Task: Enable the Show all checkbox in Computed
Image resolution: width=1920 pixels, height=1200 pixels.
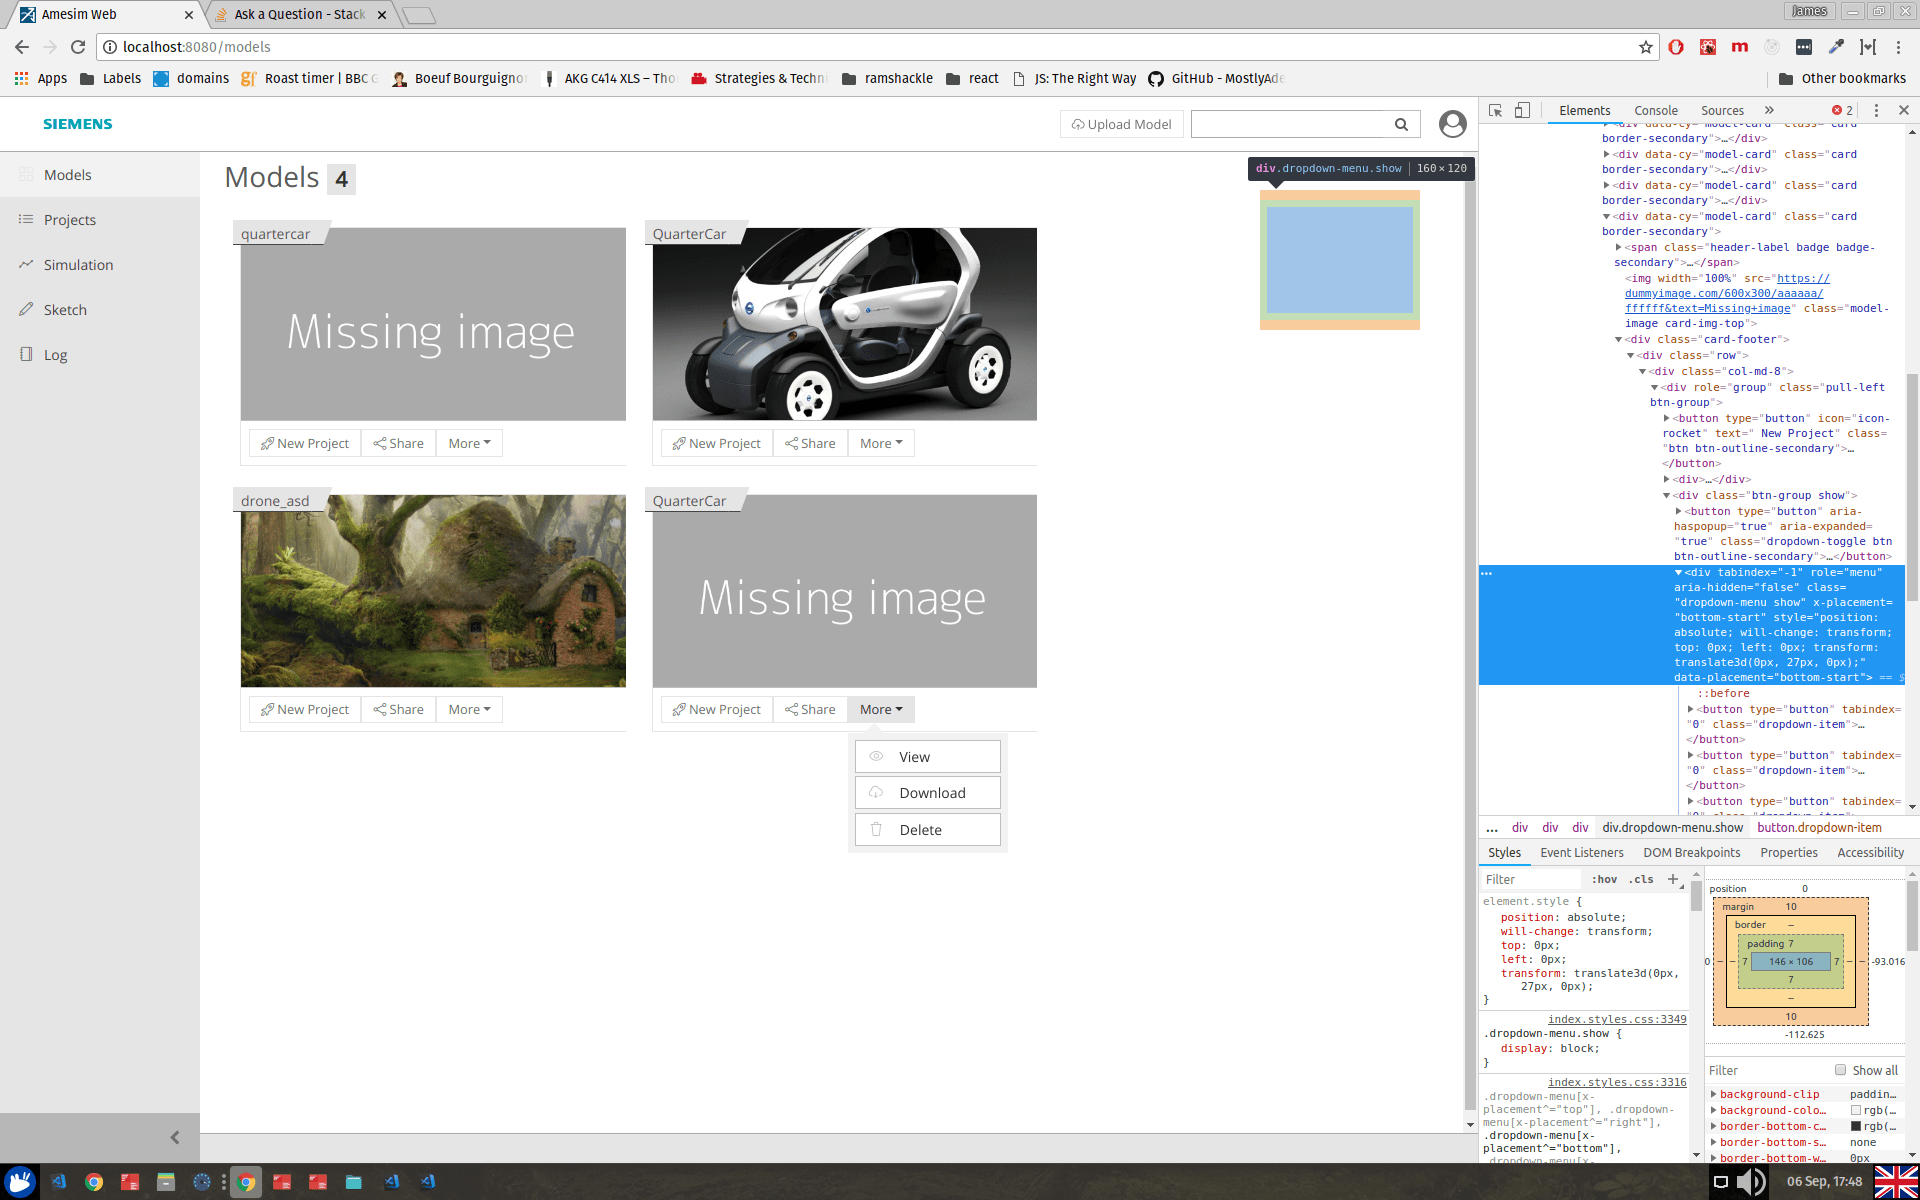Action: coord(1840,1070)
